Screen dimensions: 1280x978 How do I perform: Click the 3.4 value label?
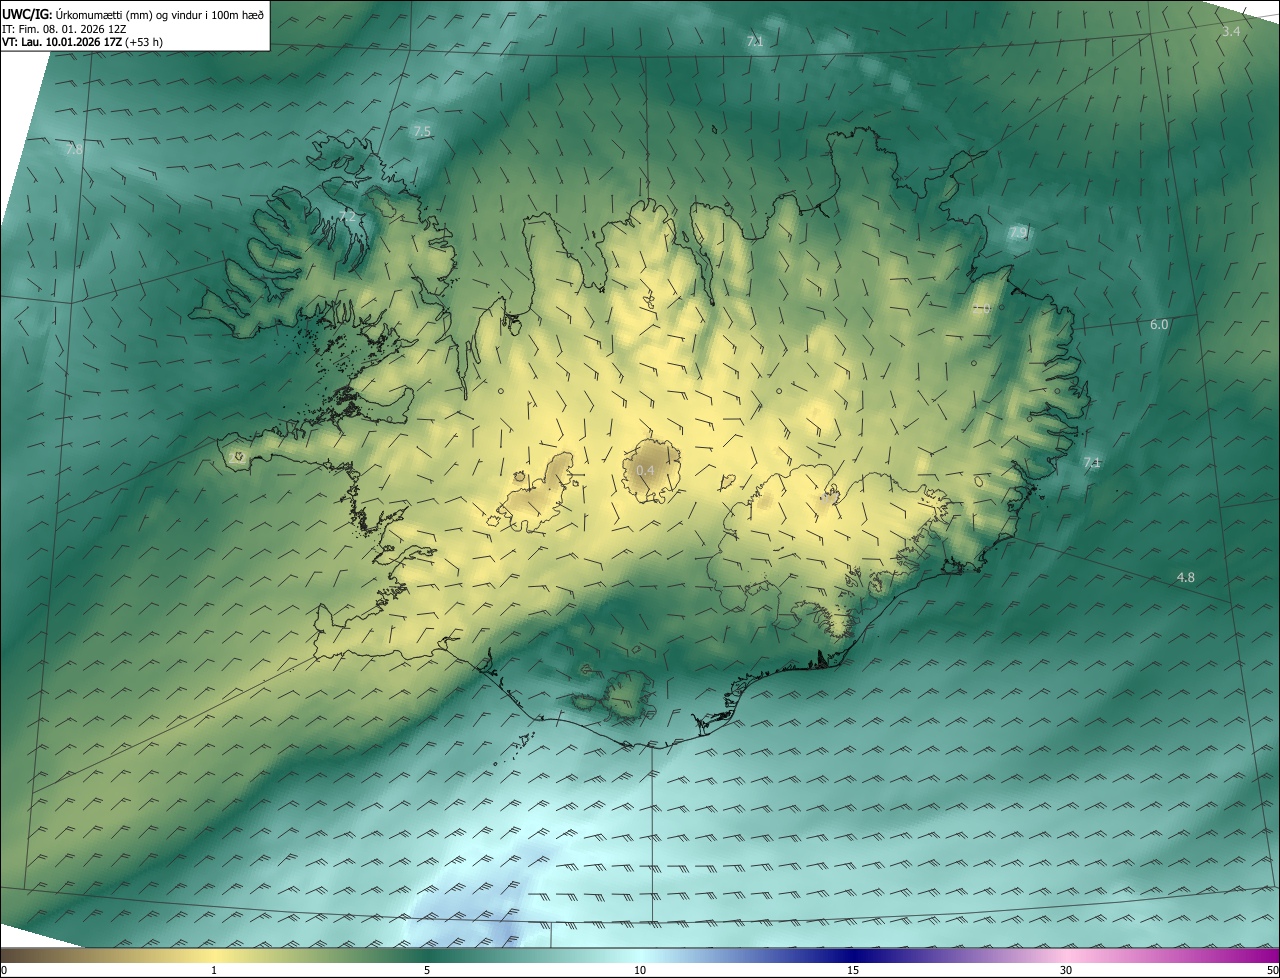(x=1231, y=32)
